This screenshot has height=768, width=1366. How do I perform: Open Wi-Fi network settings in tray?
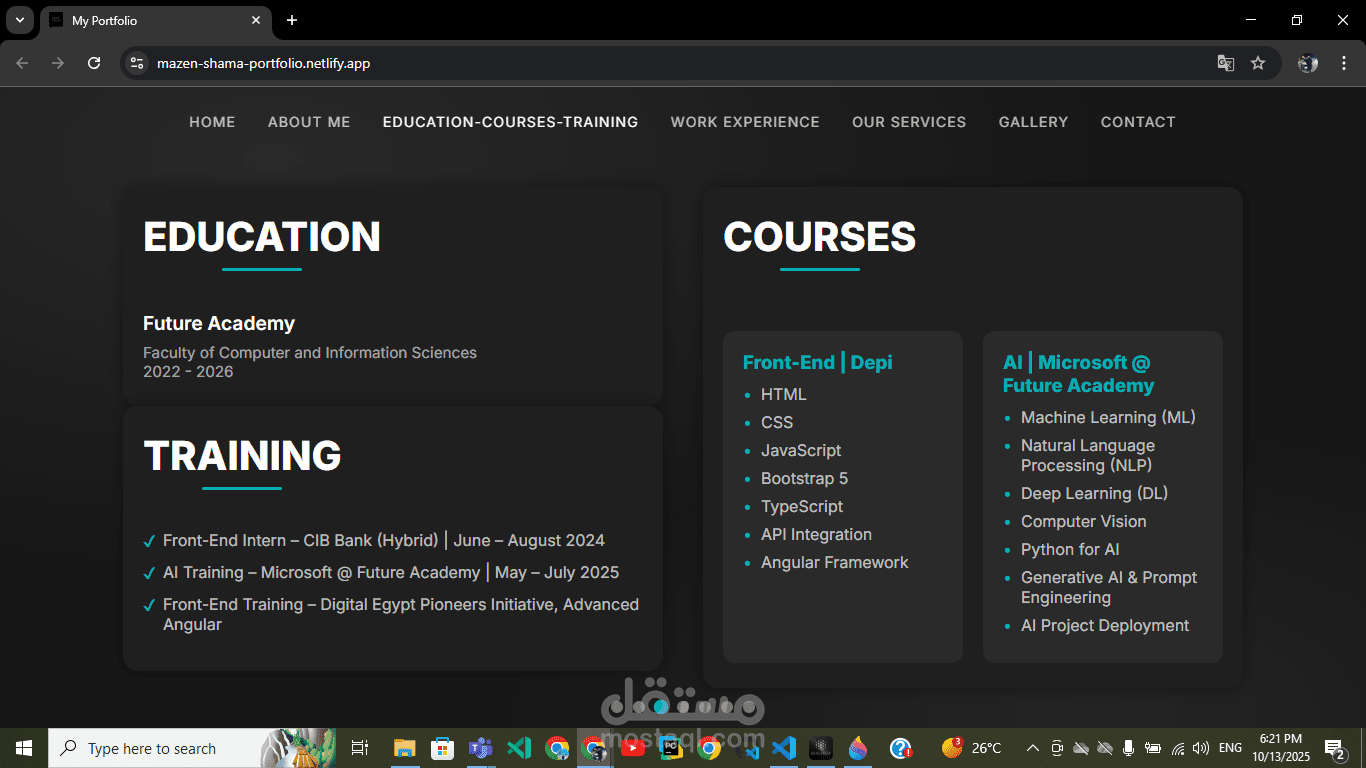click(1178, 748)
